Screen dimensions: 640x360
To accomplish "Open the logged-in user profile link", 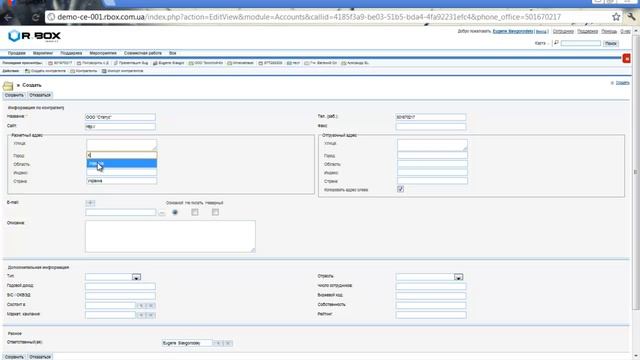I will [513, 31].
